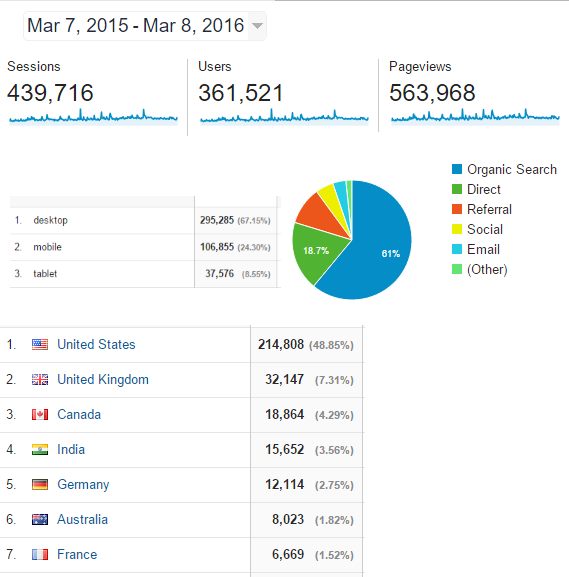The width and height of the screenshot is (569, 577).
Task: Click the Pageviews sparkline chart
Action: coord(475,117)
